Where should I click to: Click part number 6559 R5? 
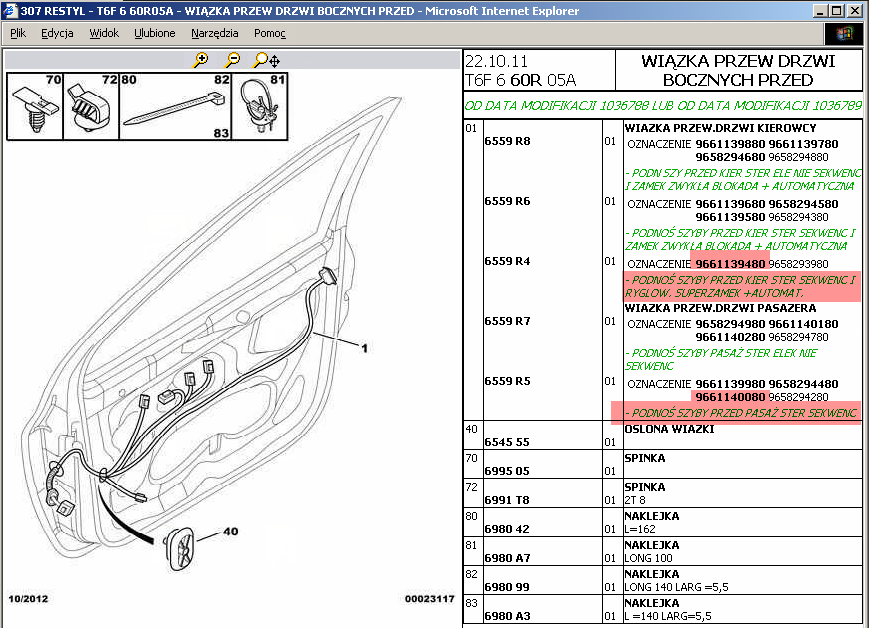507,381
